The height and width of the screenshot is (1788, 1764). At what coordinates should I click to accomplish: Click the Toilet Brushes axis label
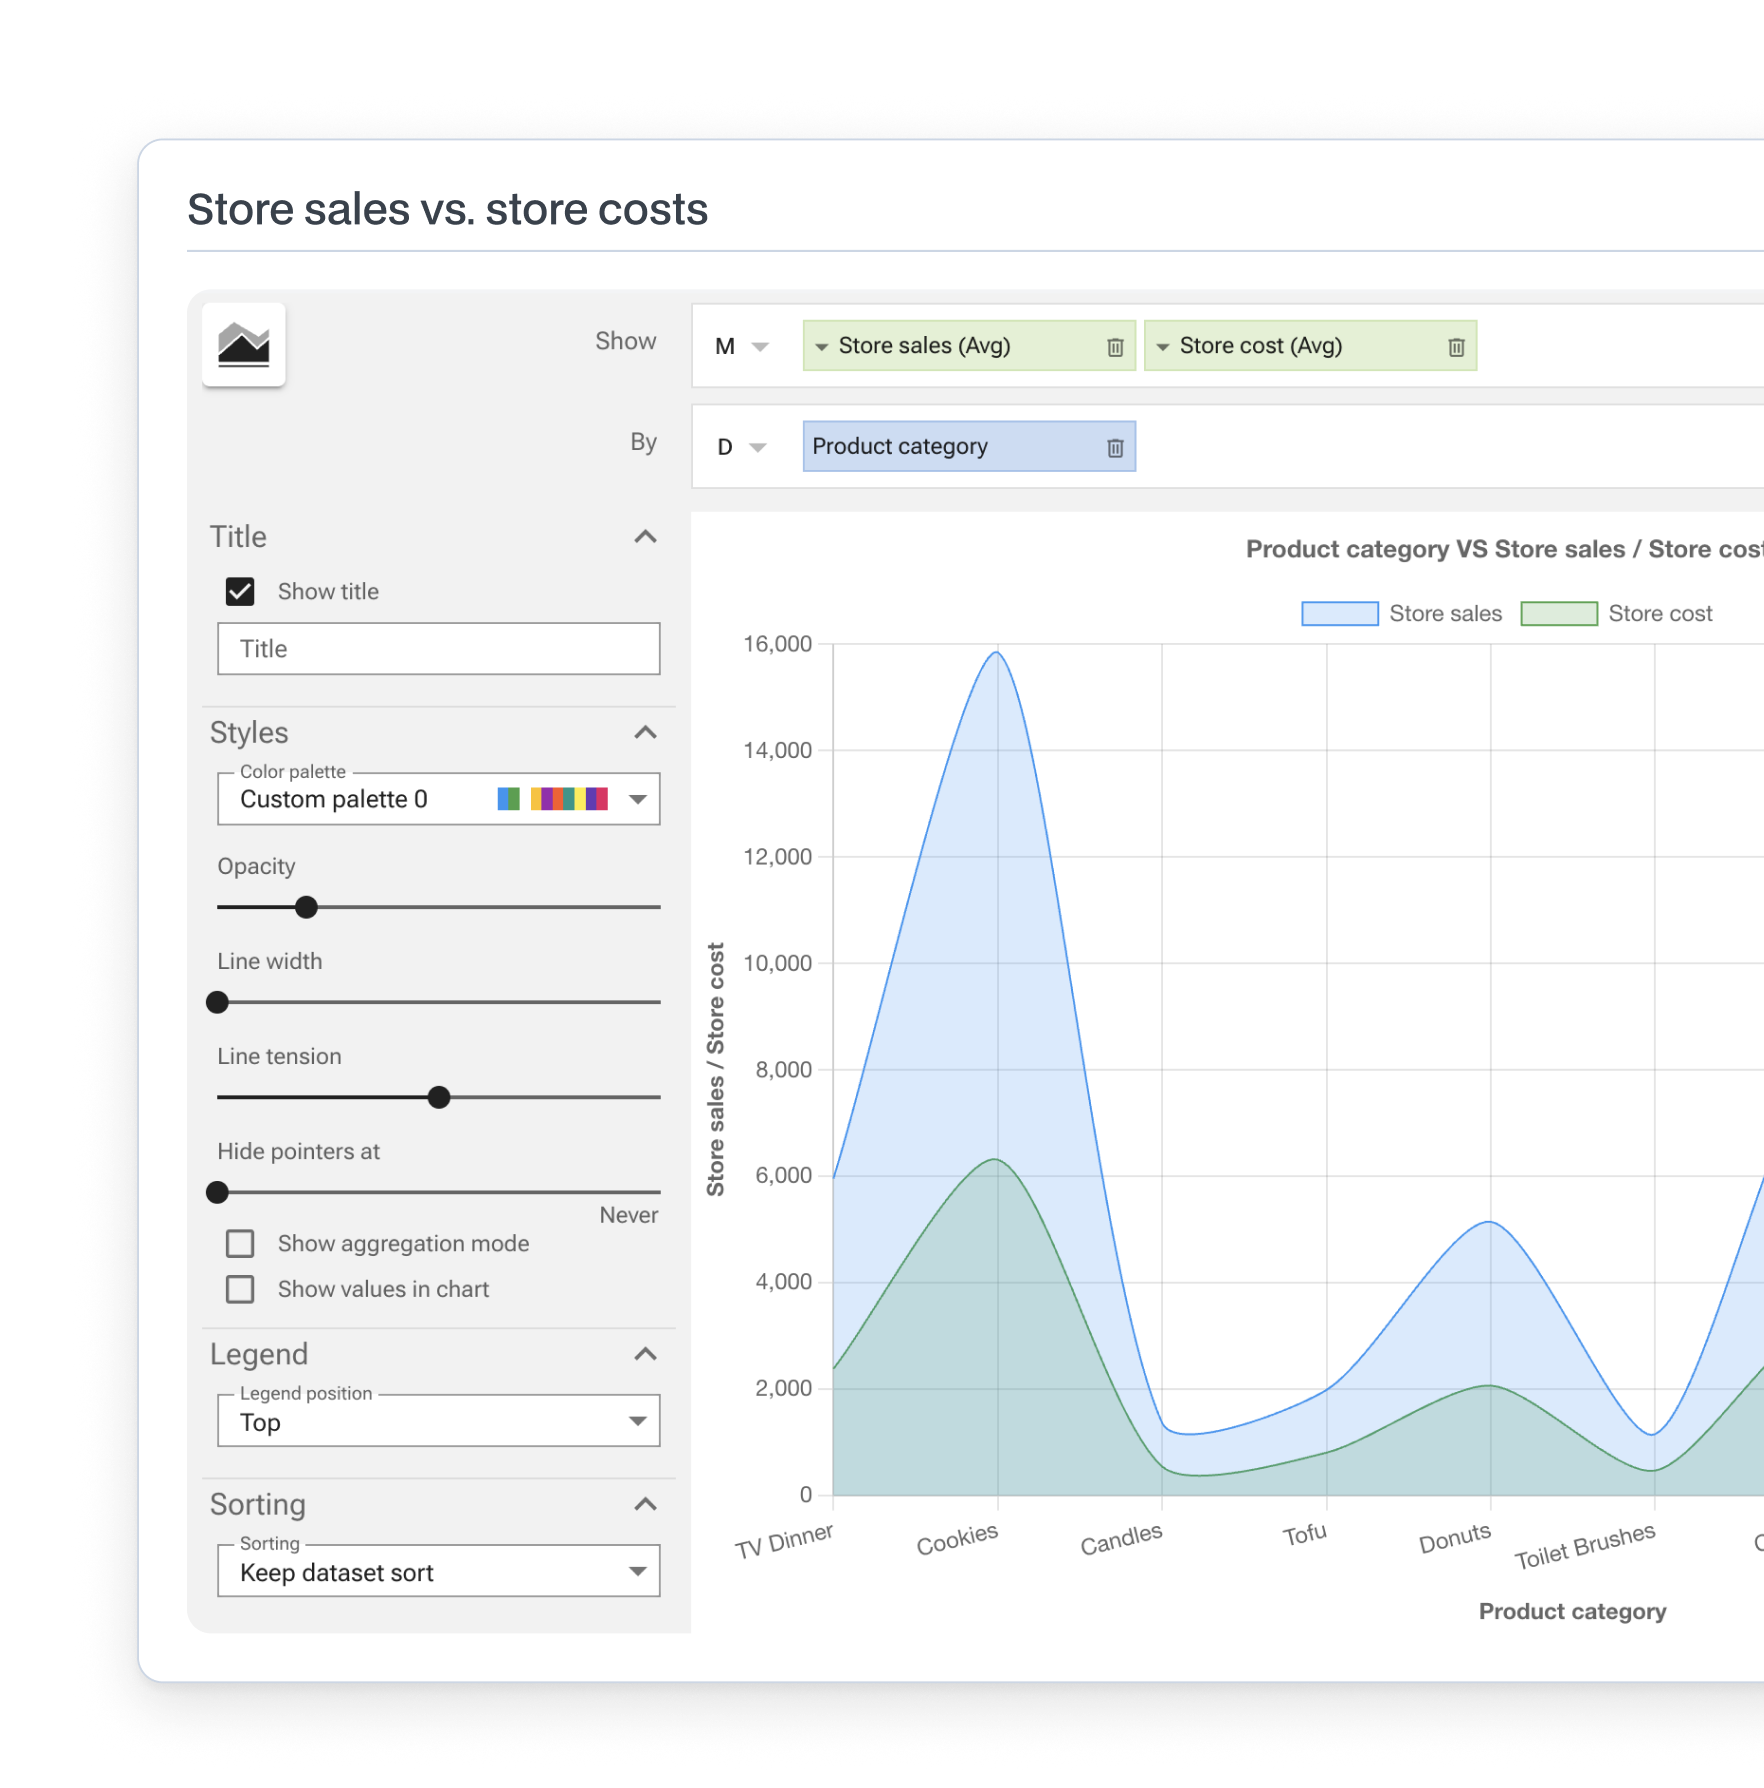coord(1585,1546)
